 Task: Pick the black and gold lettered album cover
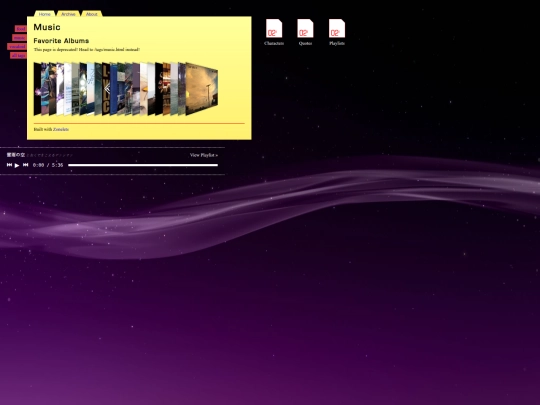106,89
